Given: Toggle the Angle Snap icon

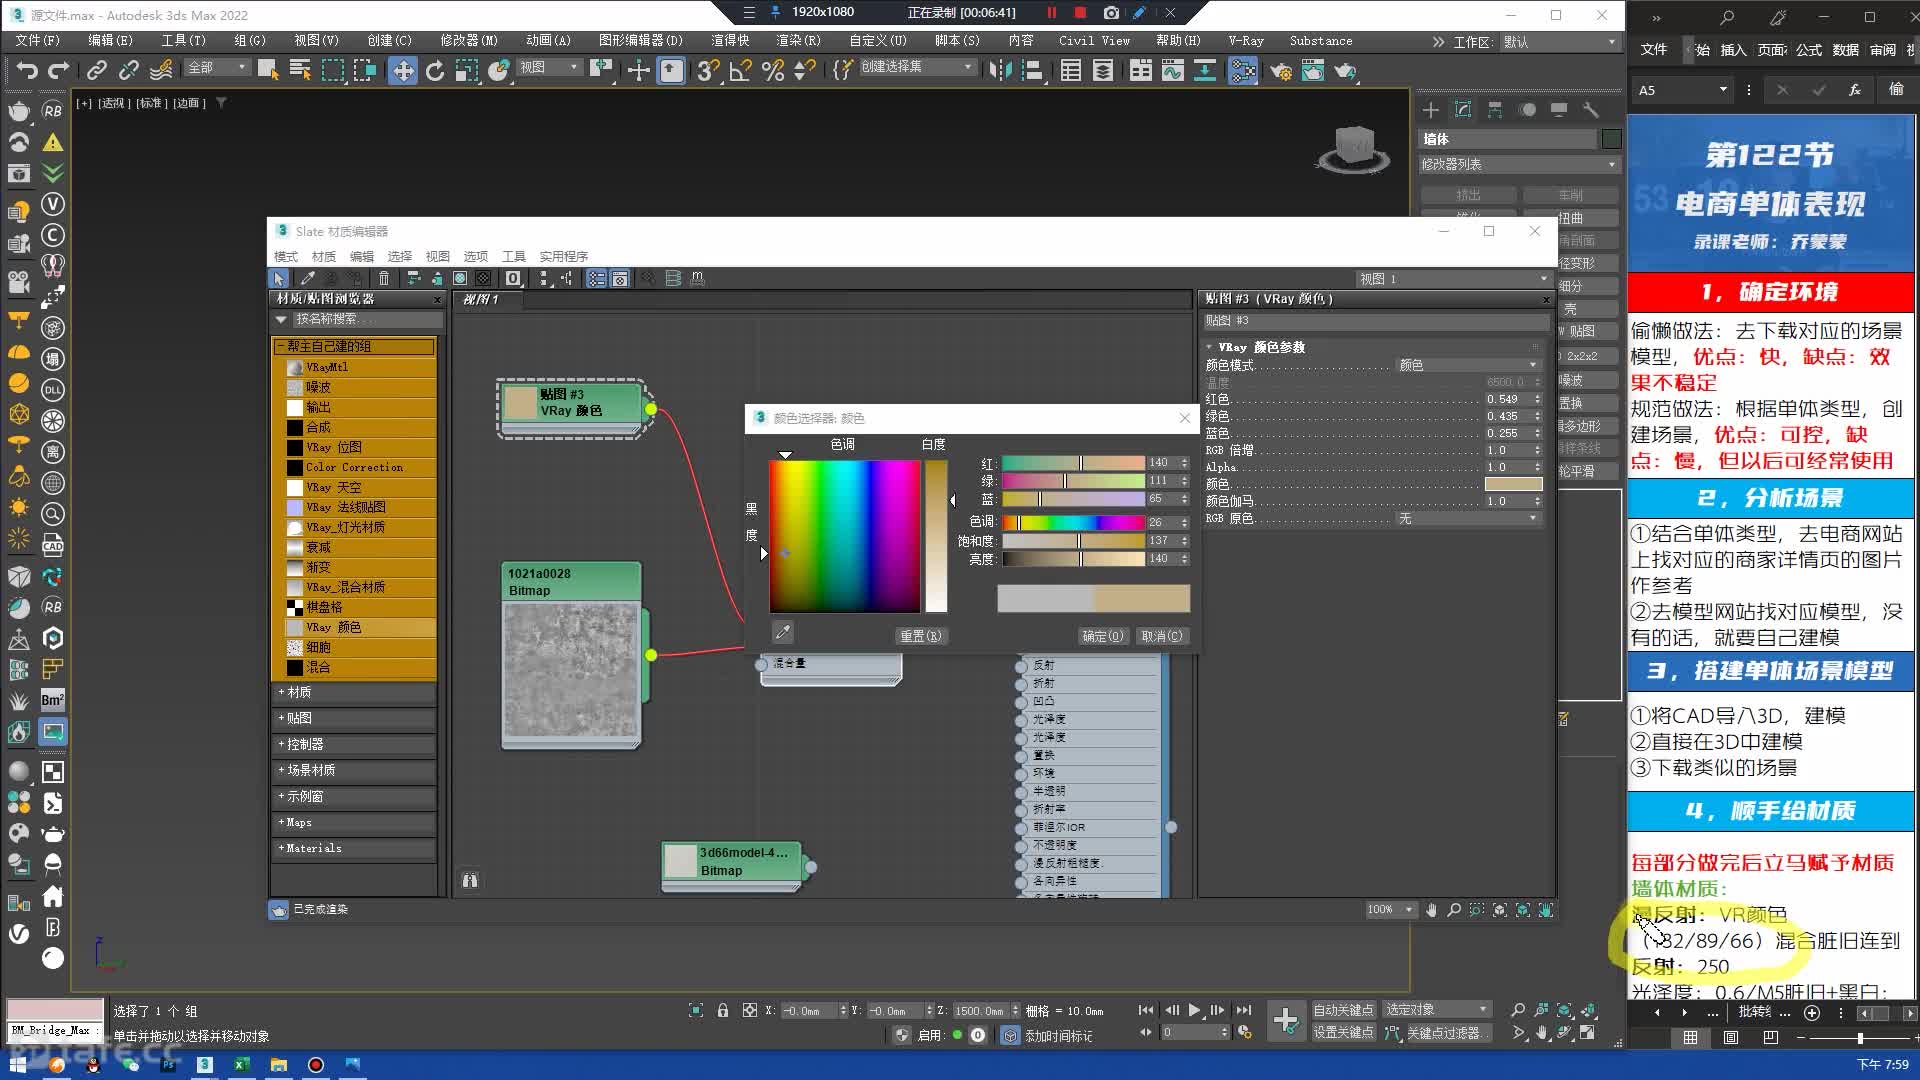Looking at the screenshot, I should pos(741,70).
